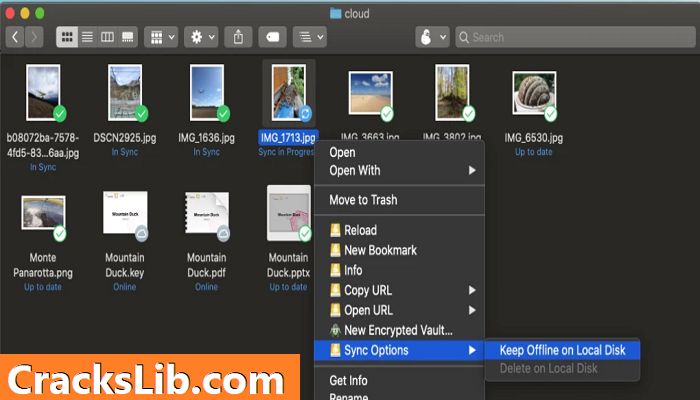
Task: Click the arrow next to Open With
Action: click(x=472, y=170)
